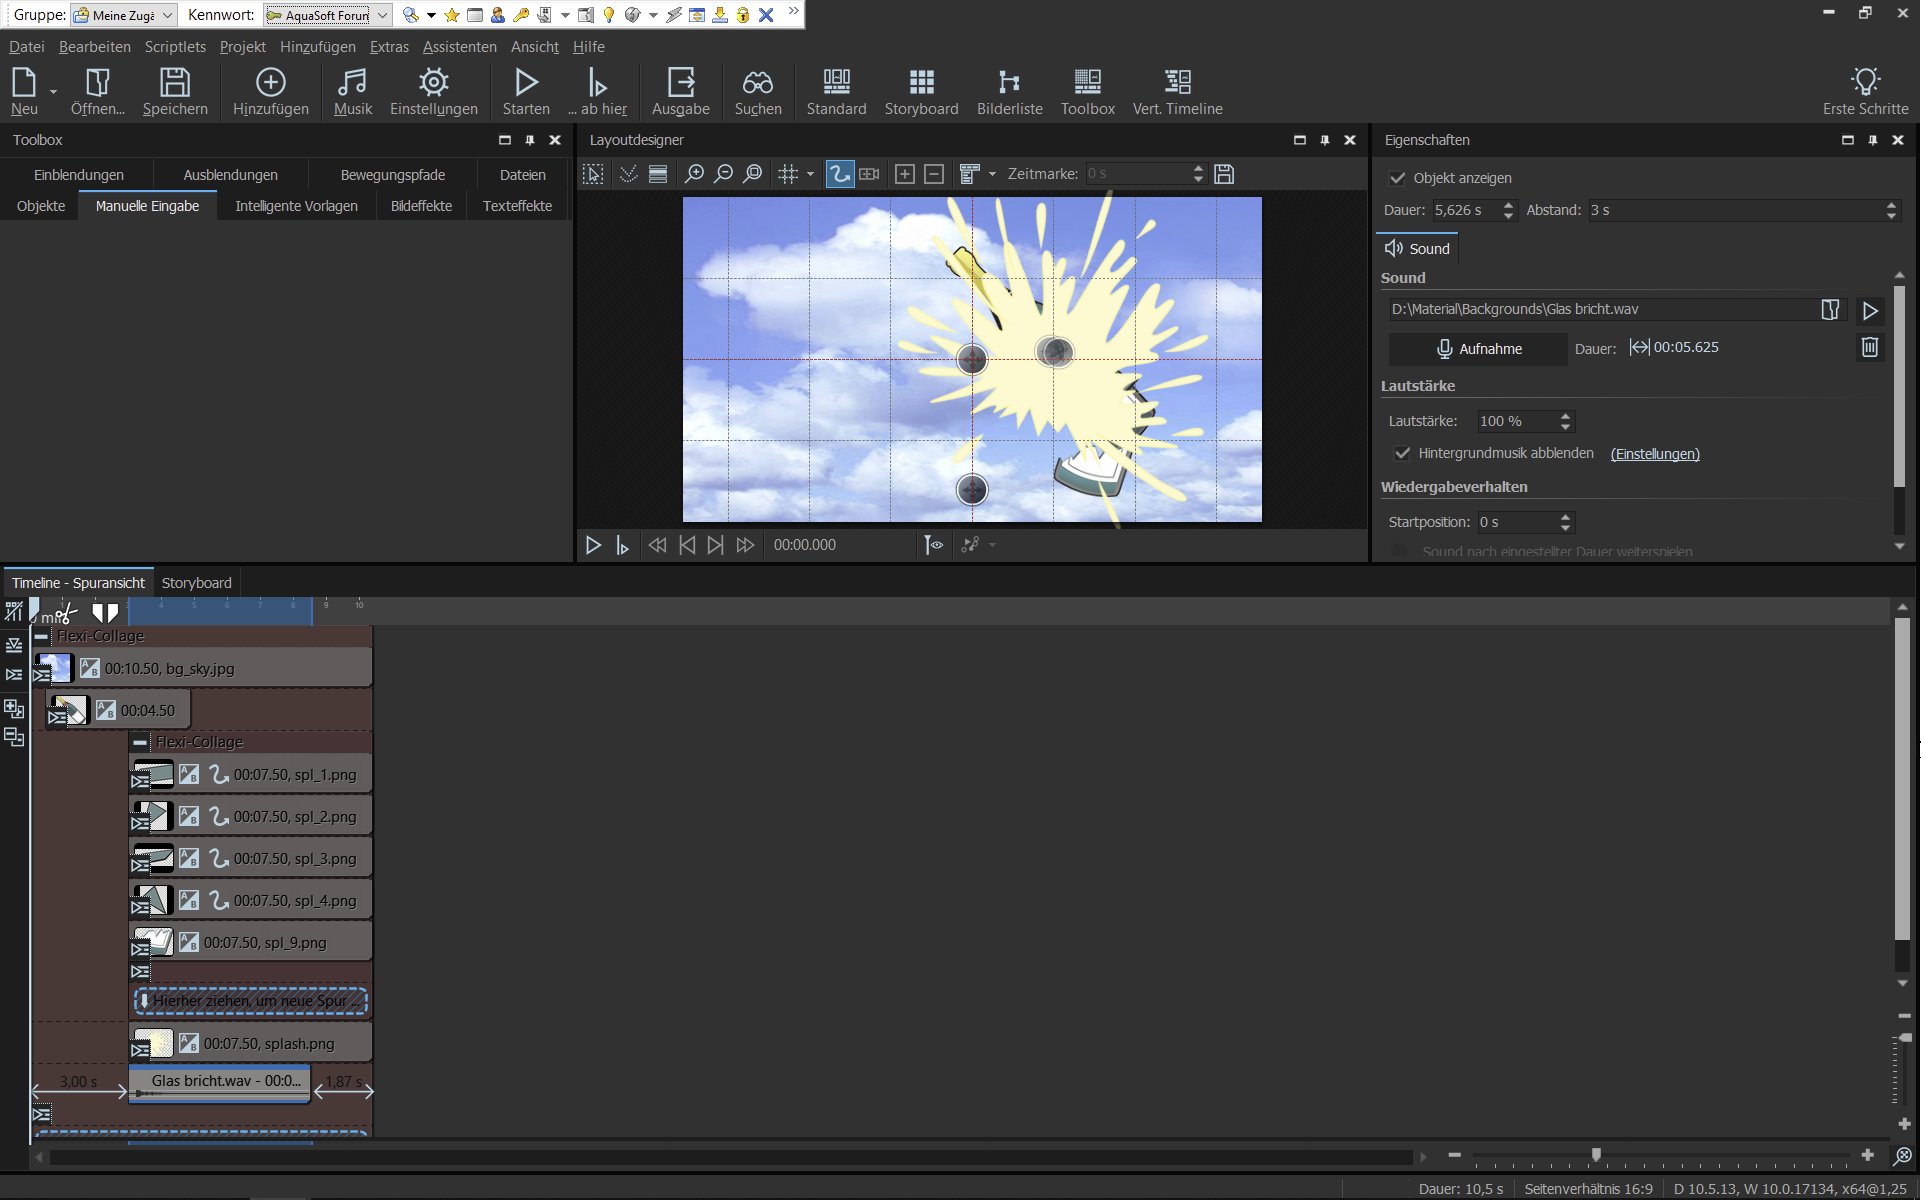Click the scissors cut tool in timeline

click(x=66, y=612)
